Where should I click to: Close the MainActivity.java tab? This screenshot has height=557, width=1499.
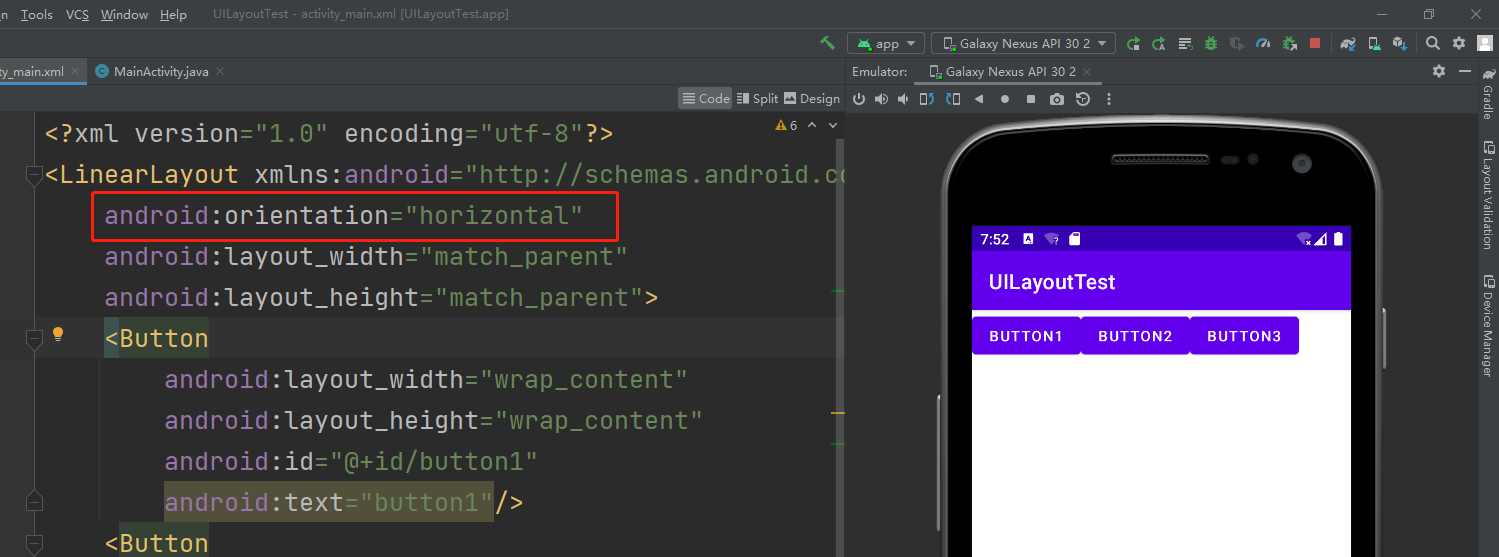[220, 71]
